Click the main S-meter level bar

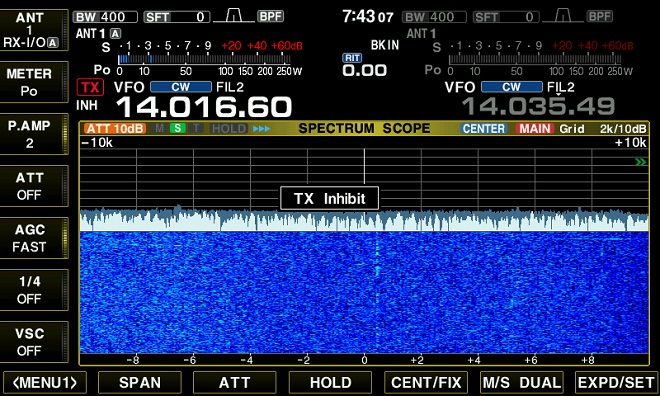(209, 59)
